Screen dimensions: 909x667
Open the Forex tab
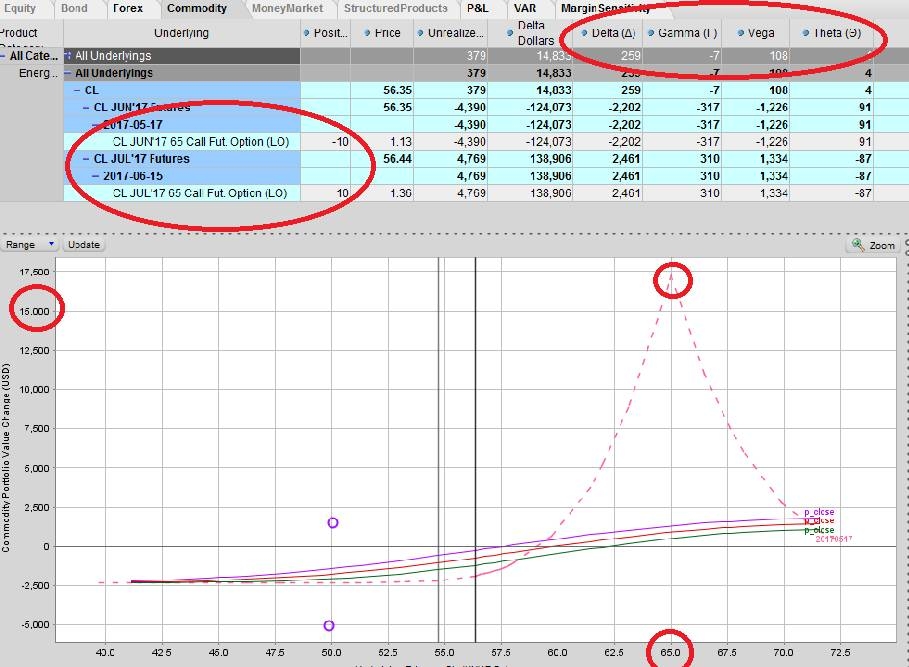coord(128,9)
